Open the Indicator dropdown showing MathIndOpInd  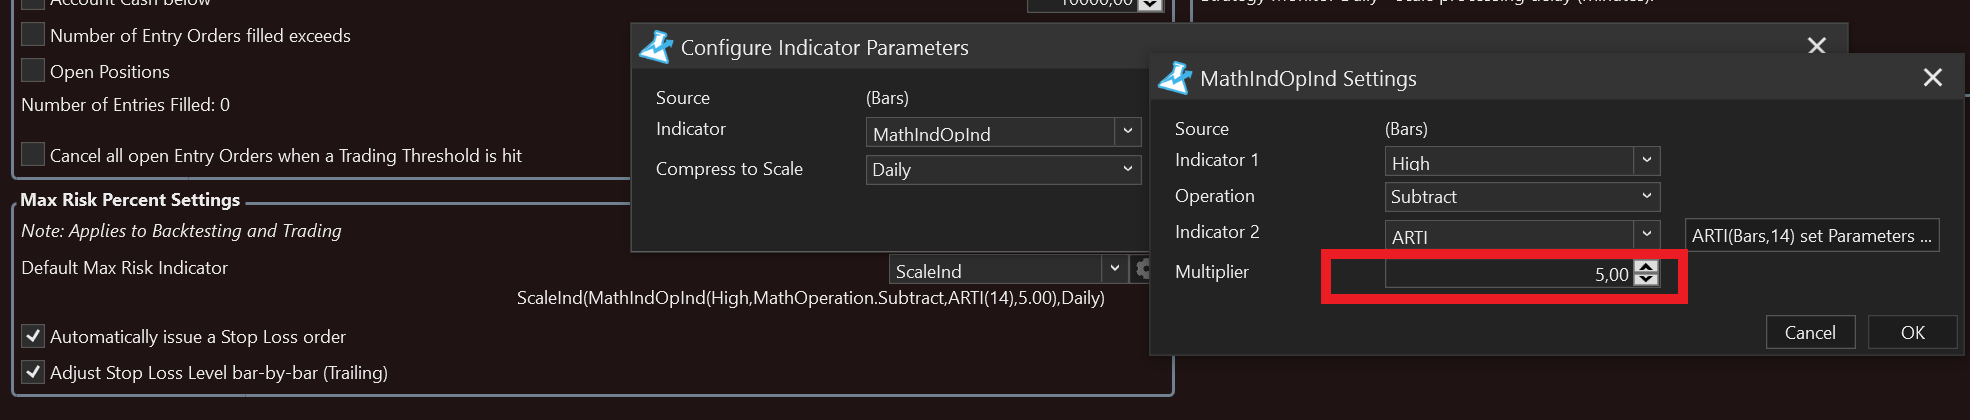click(x=1002, y=132)
